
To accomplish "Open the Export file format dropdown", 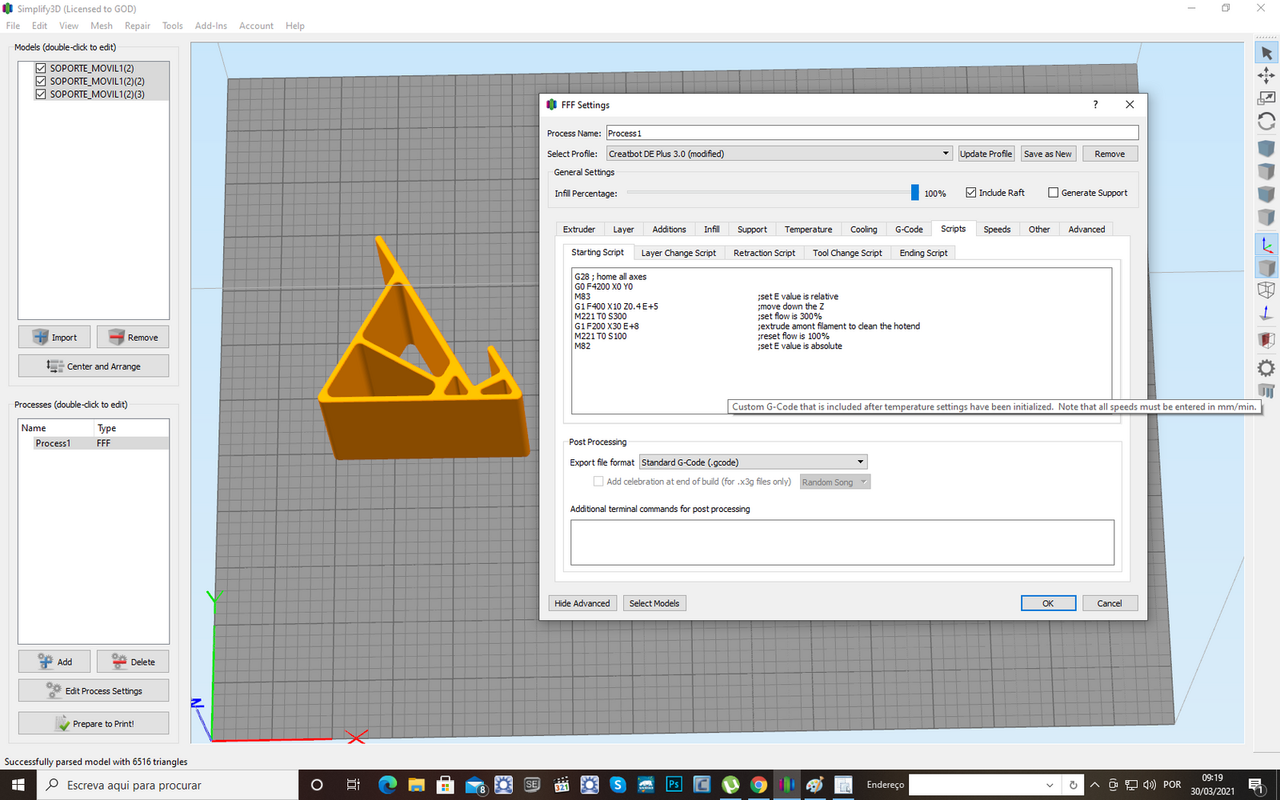I will click(x=753, y=462).
